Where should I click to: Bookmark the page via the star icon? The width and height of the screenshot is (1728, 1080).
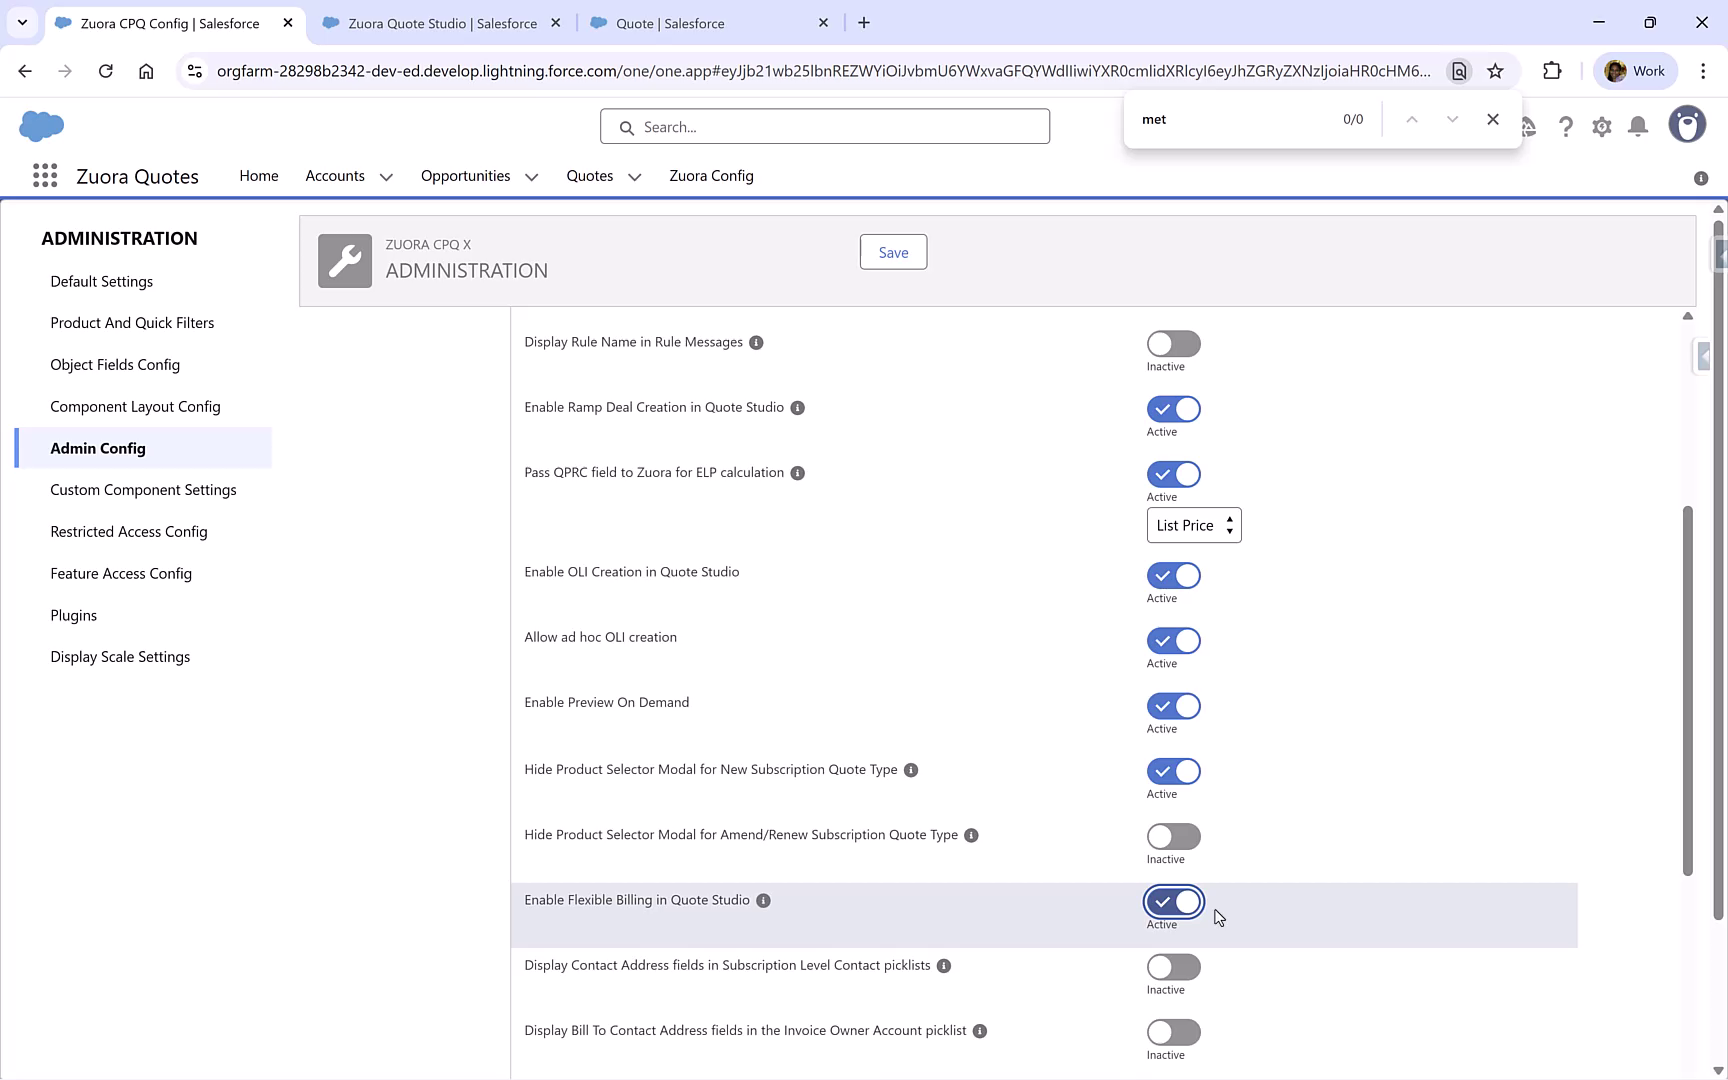[x=1496, y=71]
